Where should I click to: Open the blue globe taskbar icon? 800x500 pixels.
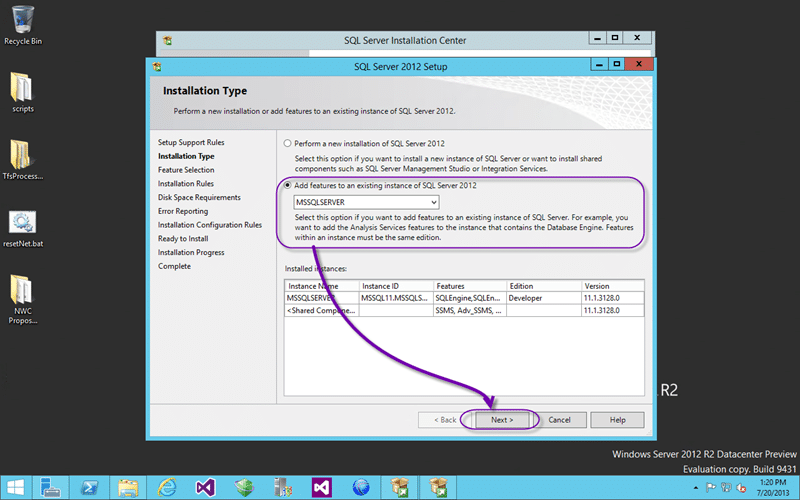click(361, 488)
